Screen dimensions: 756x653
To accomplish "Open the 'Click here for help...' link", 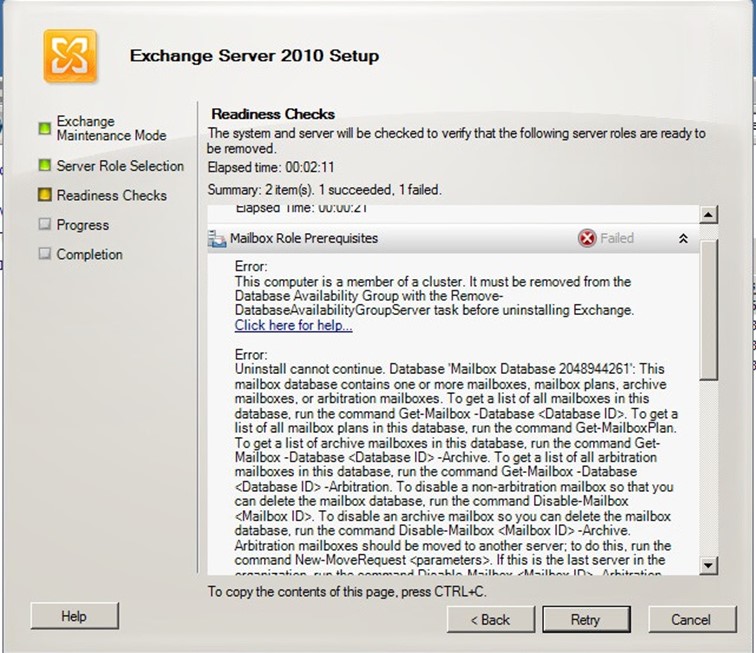I will [x=293, y=326].
